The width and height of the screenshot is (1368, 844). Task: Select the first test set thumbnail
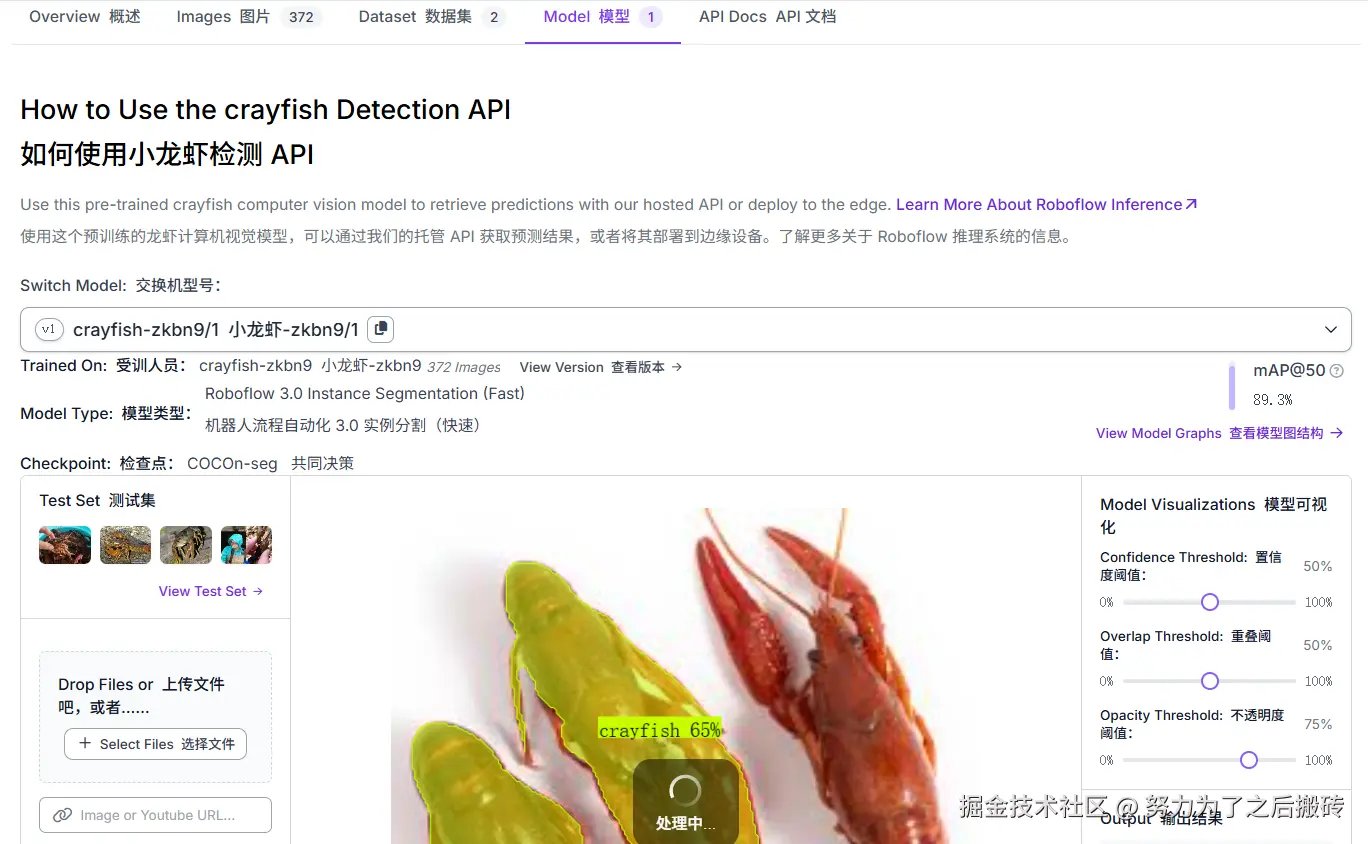(65, 545)
